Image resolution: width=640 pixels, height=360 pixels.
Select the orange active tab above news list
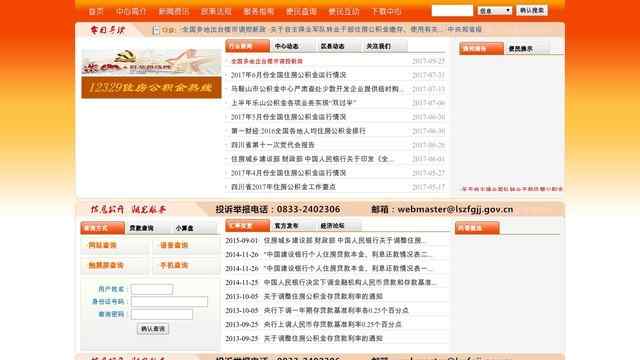coord(247,46)
